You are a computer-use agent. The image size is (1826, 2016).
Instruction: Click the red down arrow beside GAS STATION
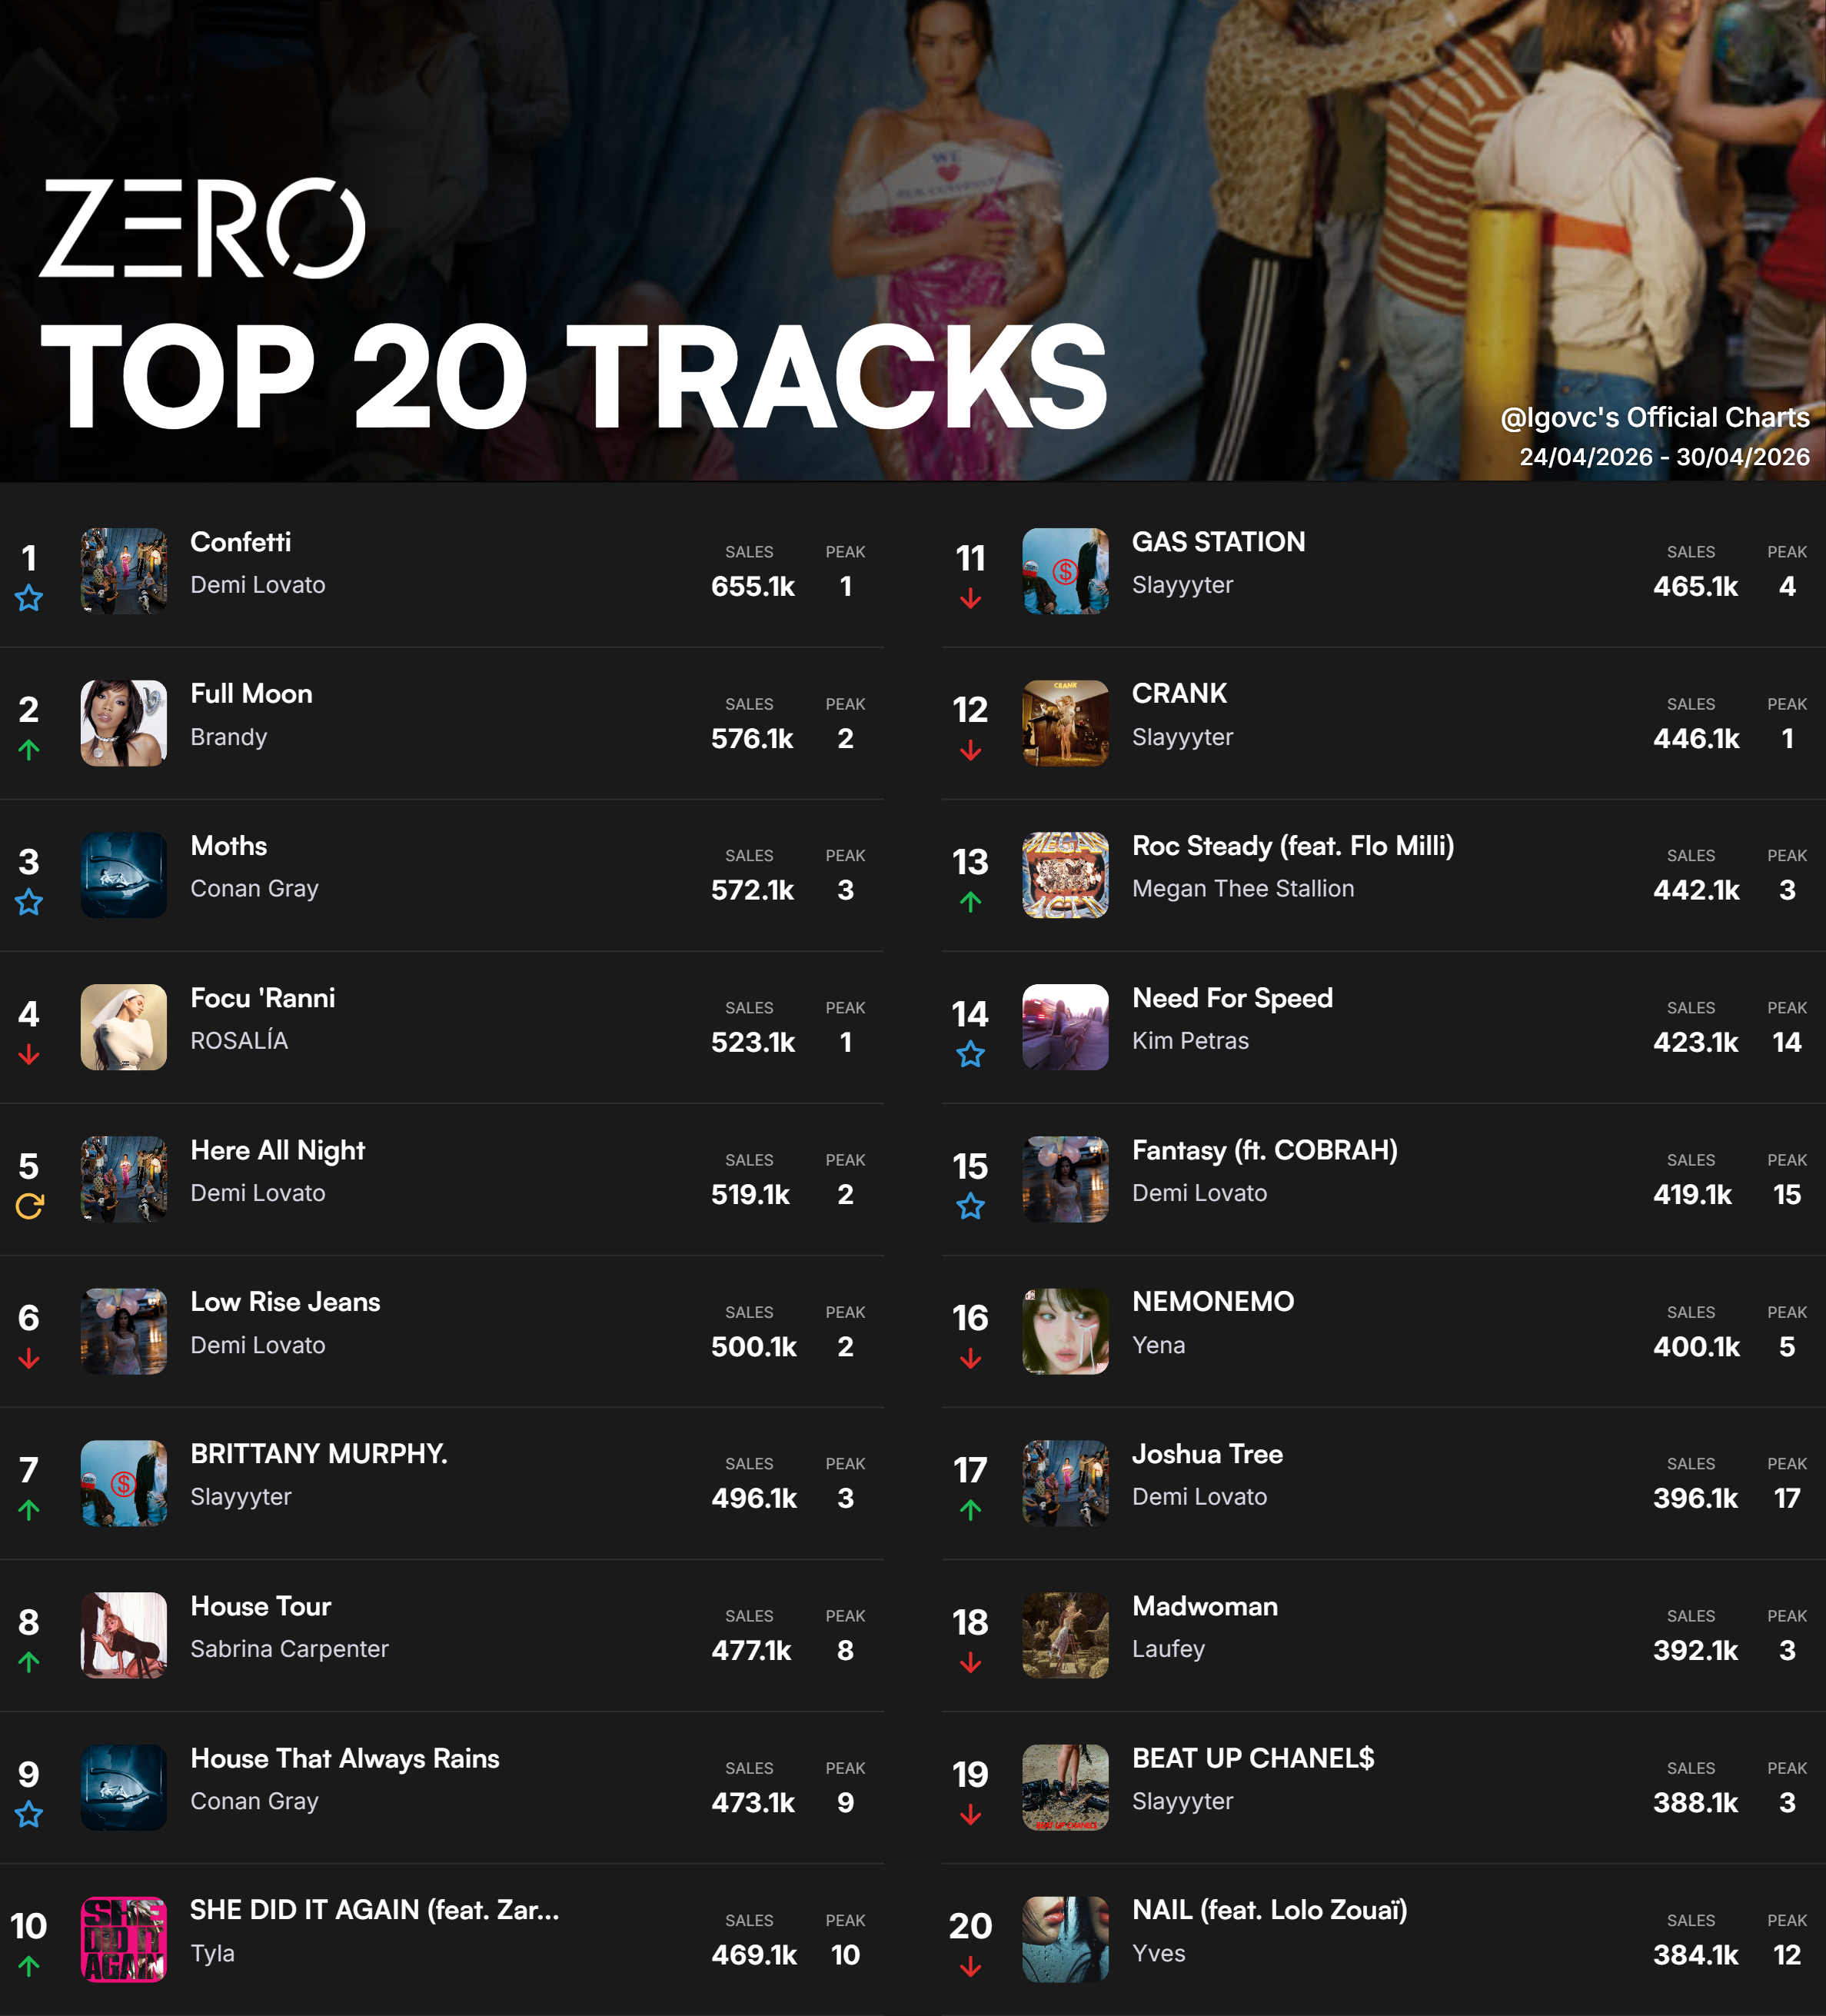pyautogui.click(x=970, y=598)
